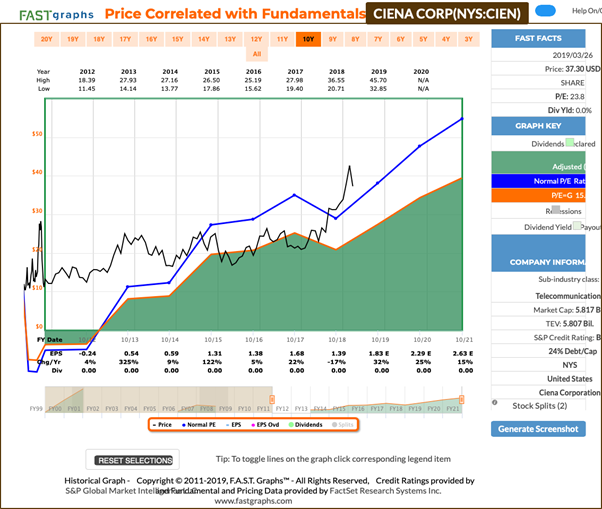Viewport: 602px width, 509px height.
Task: Select the 4Y time range tab
Action: click(446, 39)
